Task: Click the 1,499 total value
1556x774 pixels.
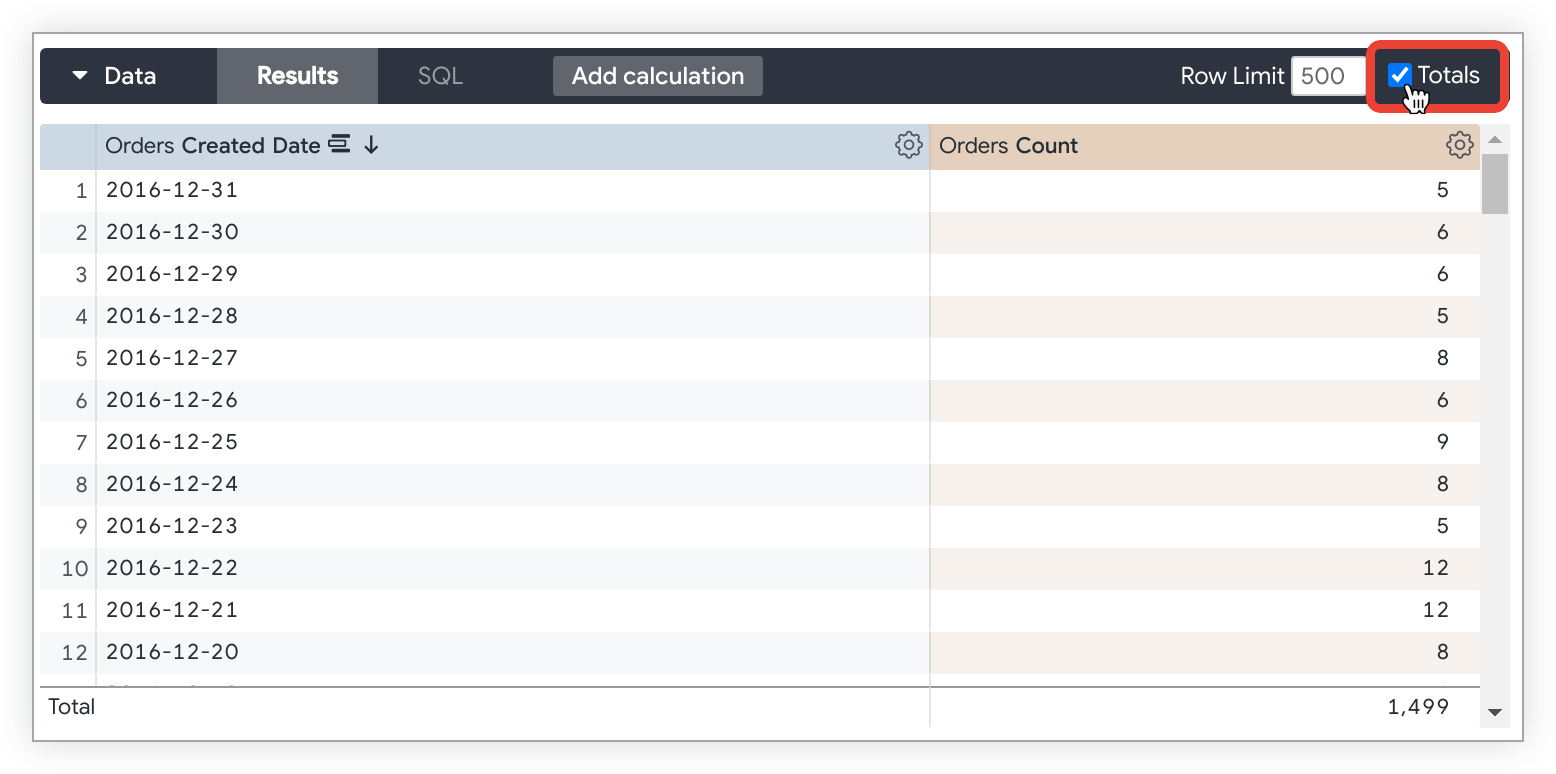Action: coord(1418,707)
